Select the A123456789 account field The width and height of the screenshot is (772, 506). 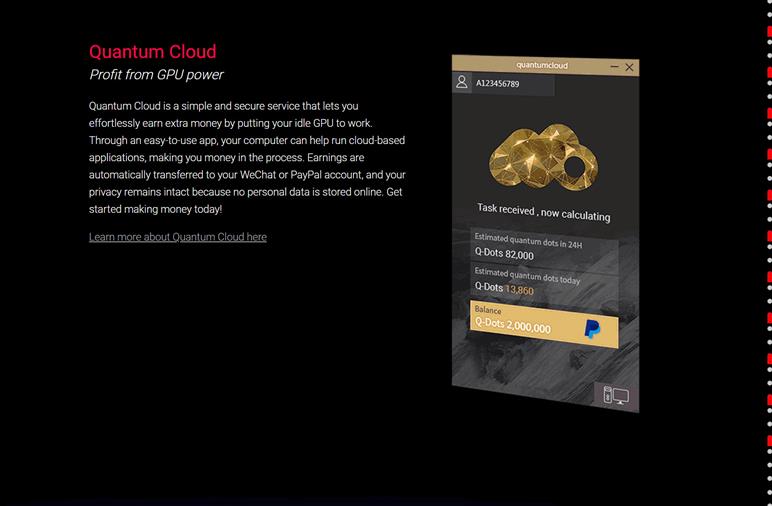click(503, 84)
